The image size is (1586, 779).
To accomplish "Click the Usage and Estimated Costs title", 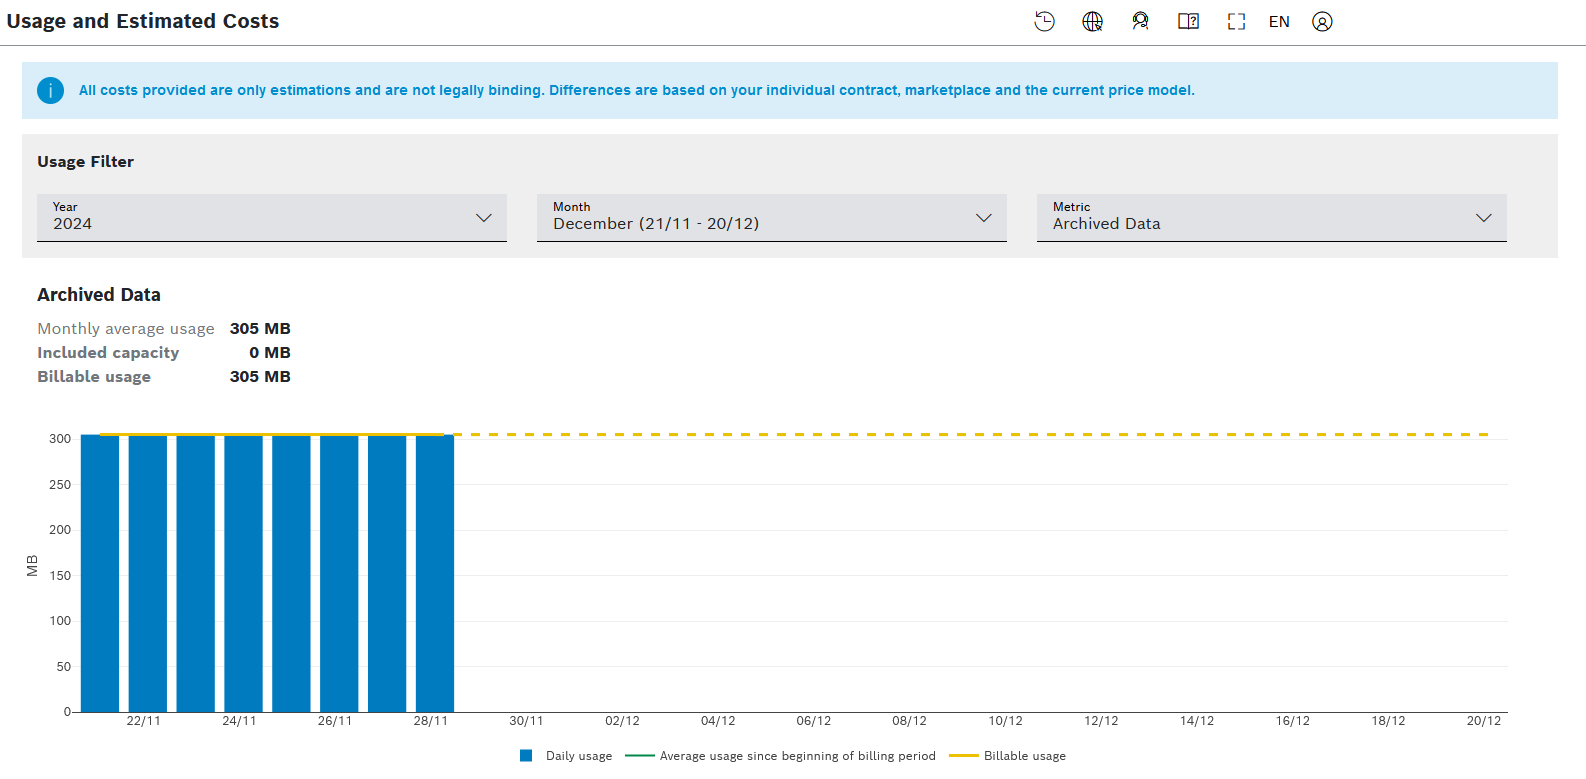I will 143,21.
